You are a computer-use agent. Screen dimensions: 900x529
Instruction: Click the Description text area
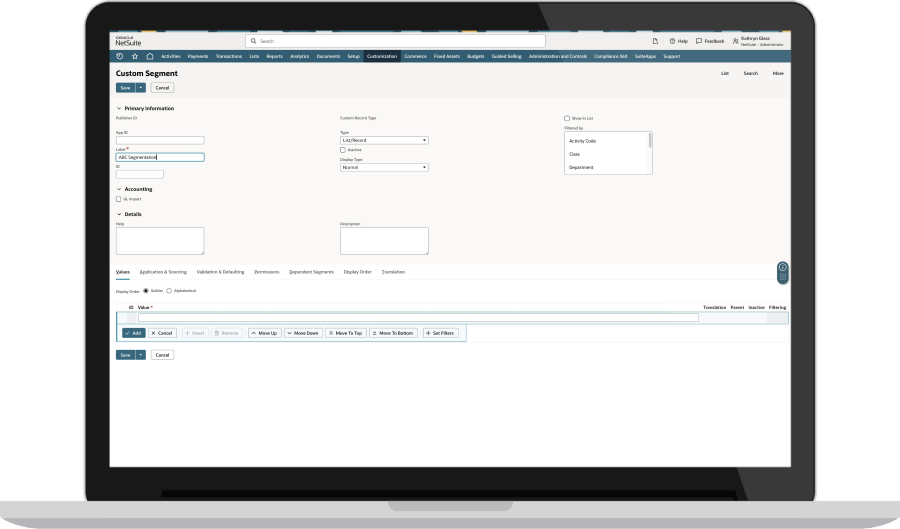point(384,240)
